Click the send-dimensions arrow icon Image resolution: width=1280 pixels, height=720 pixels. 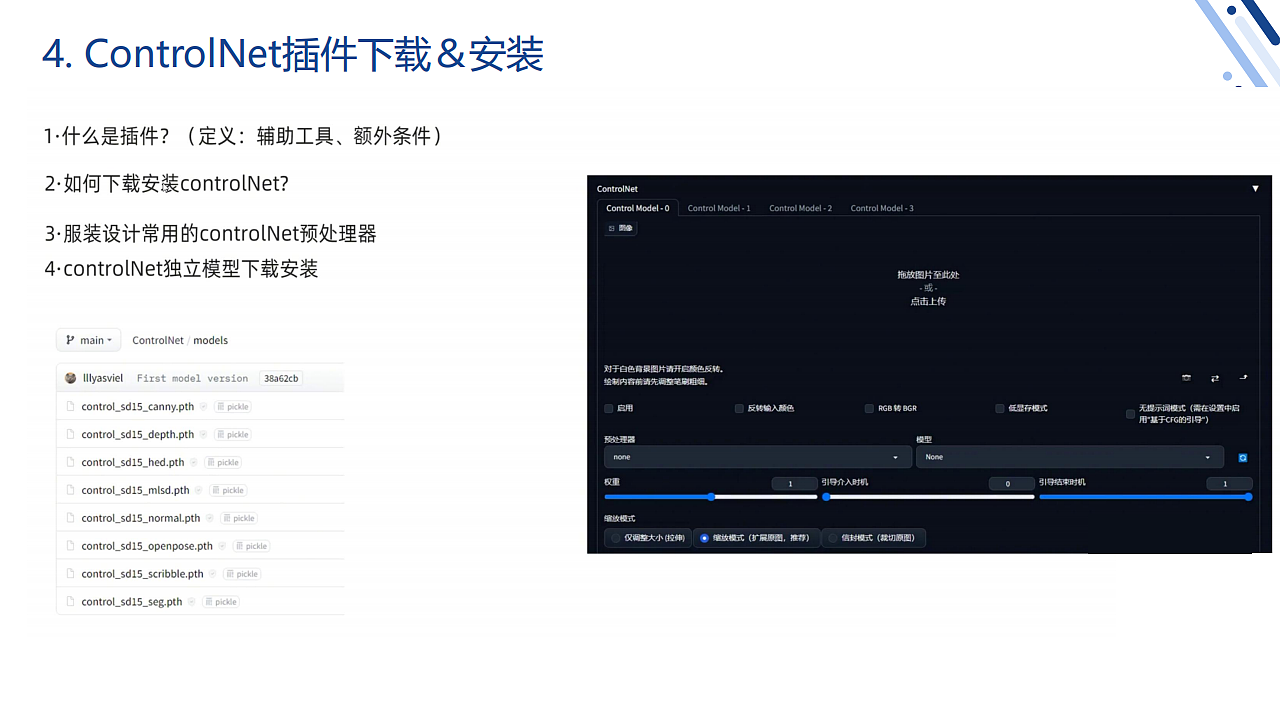[1244, 378]
